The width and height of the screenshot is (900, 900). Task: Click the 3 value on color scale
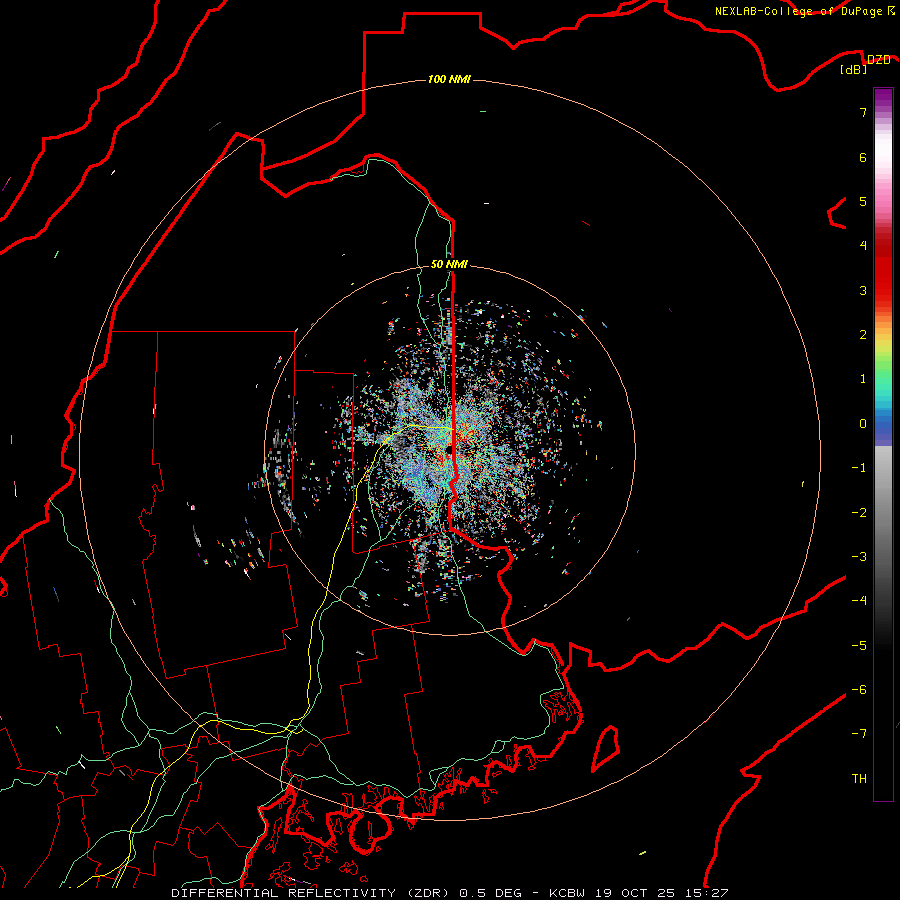[863, 290]
